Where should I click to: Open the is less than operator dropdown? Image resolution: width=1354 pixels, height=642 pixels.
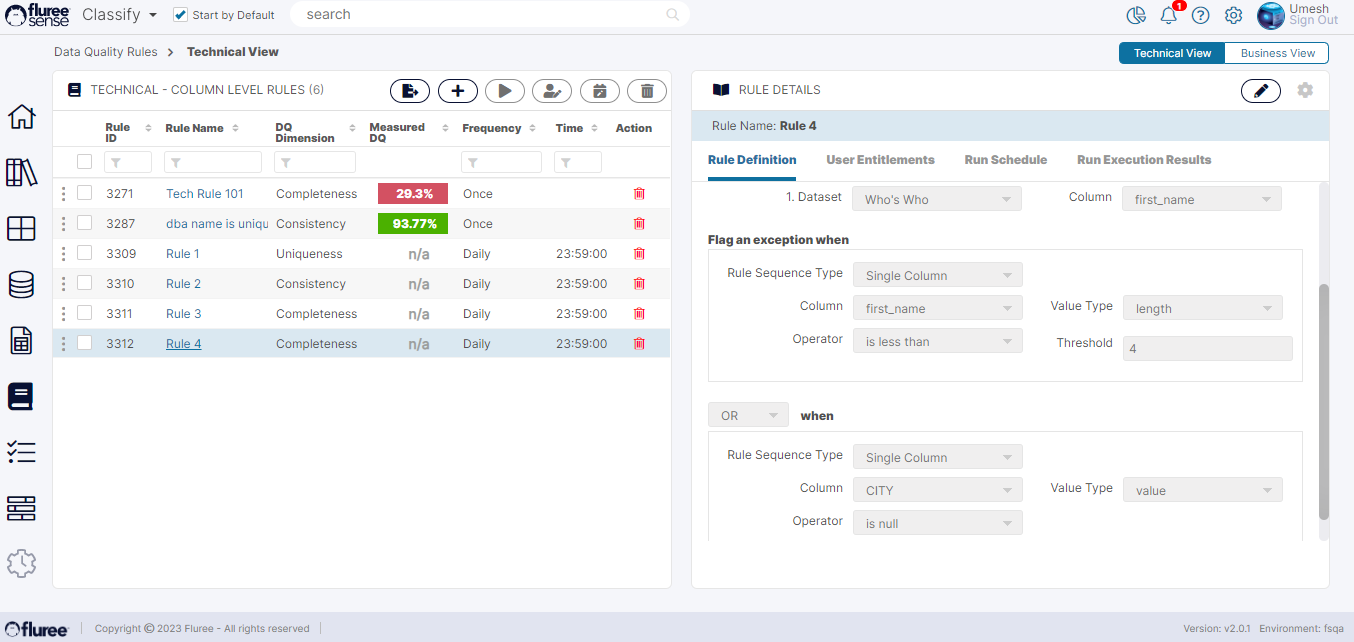tap(936, 341)
